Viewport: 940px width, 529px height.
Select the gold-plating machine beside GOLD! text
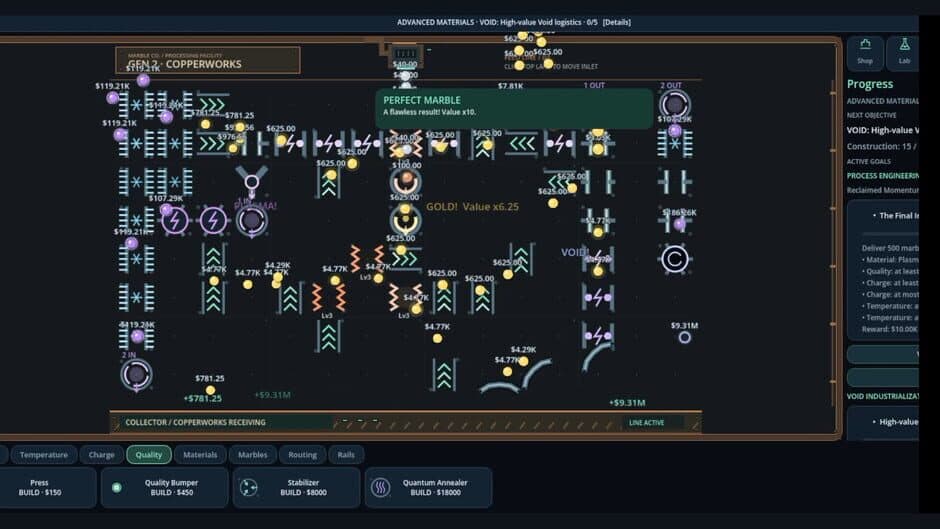click(405, 221)
